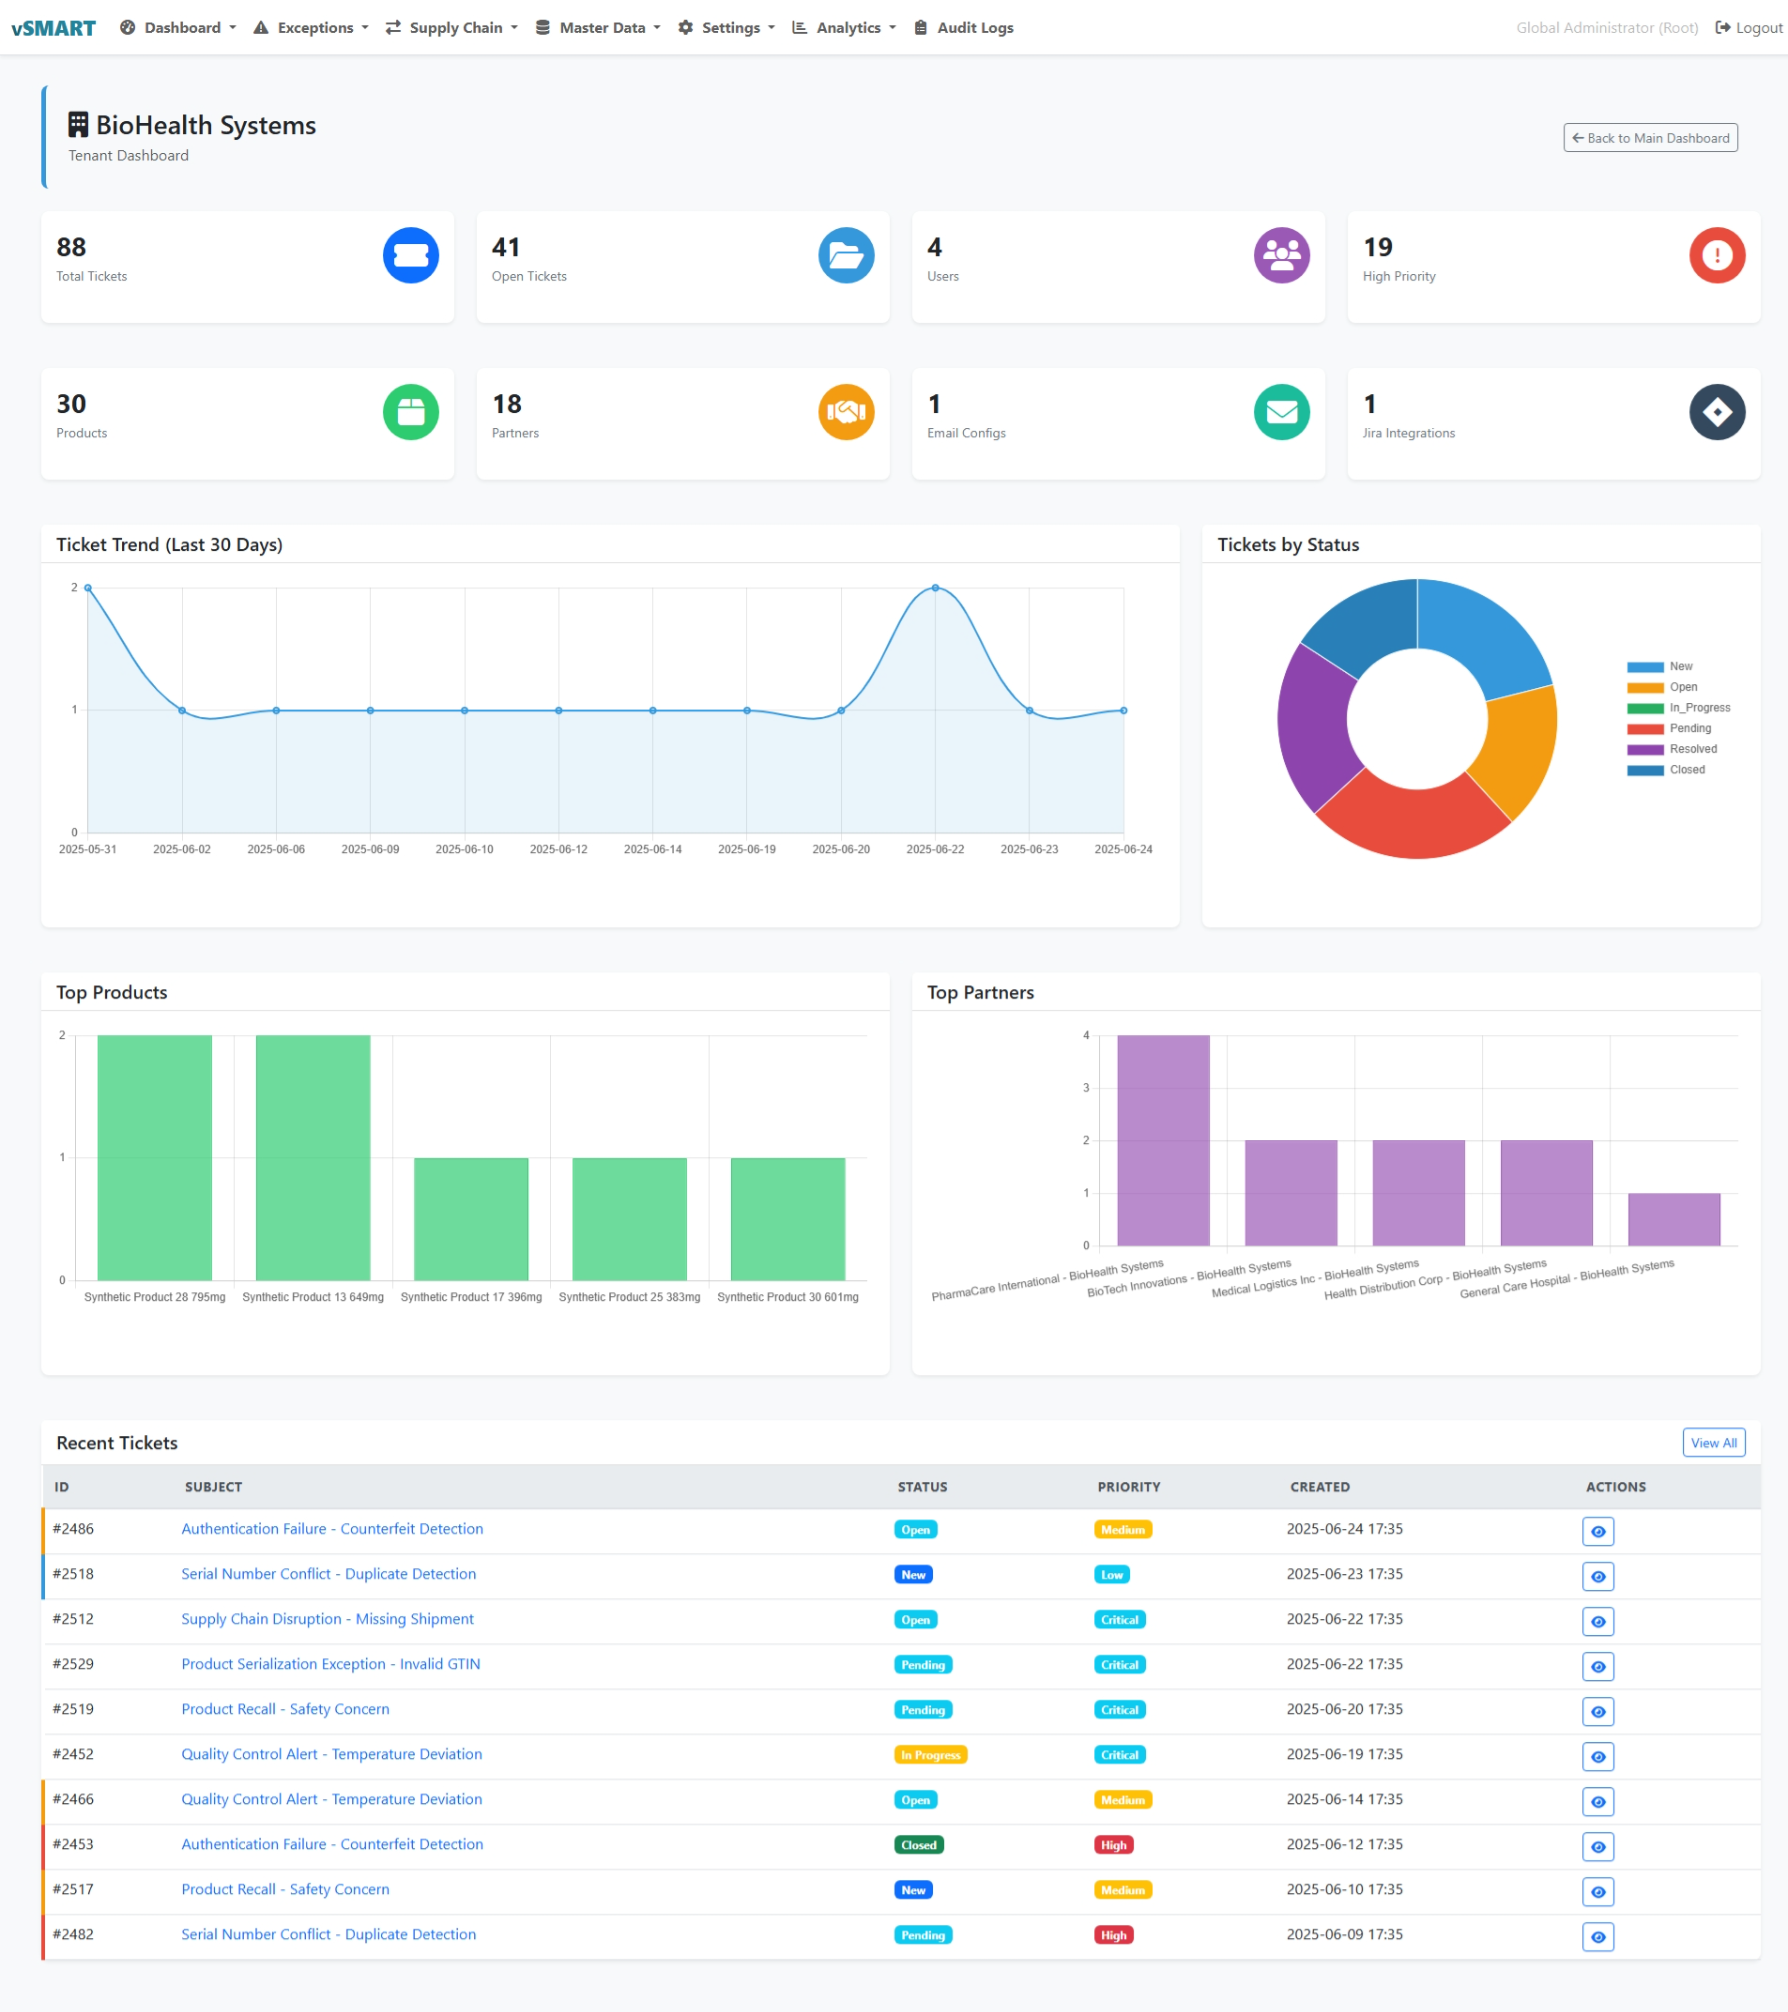Click the orange Partners handshake icon
The image size is (1788, 2012).
[846, 412]
